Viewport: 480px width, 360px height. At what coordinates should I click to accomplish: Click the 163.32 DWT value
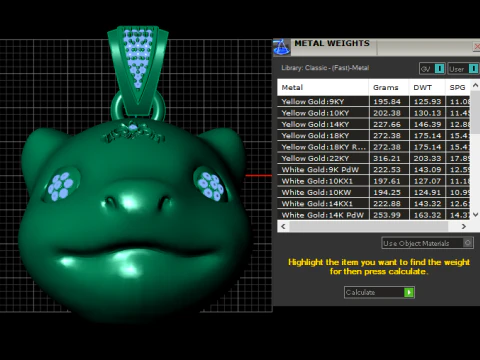pos(427,215)
